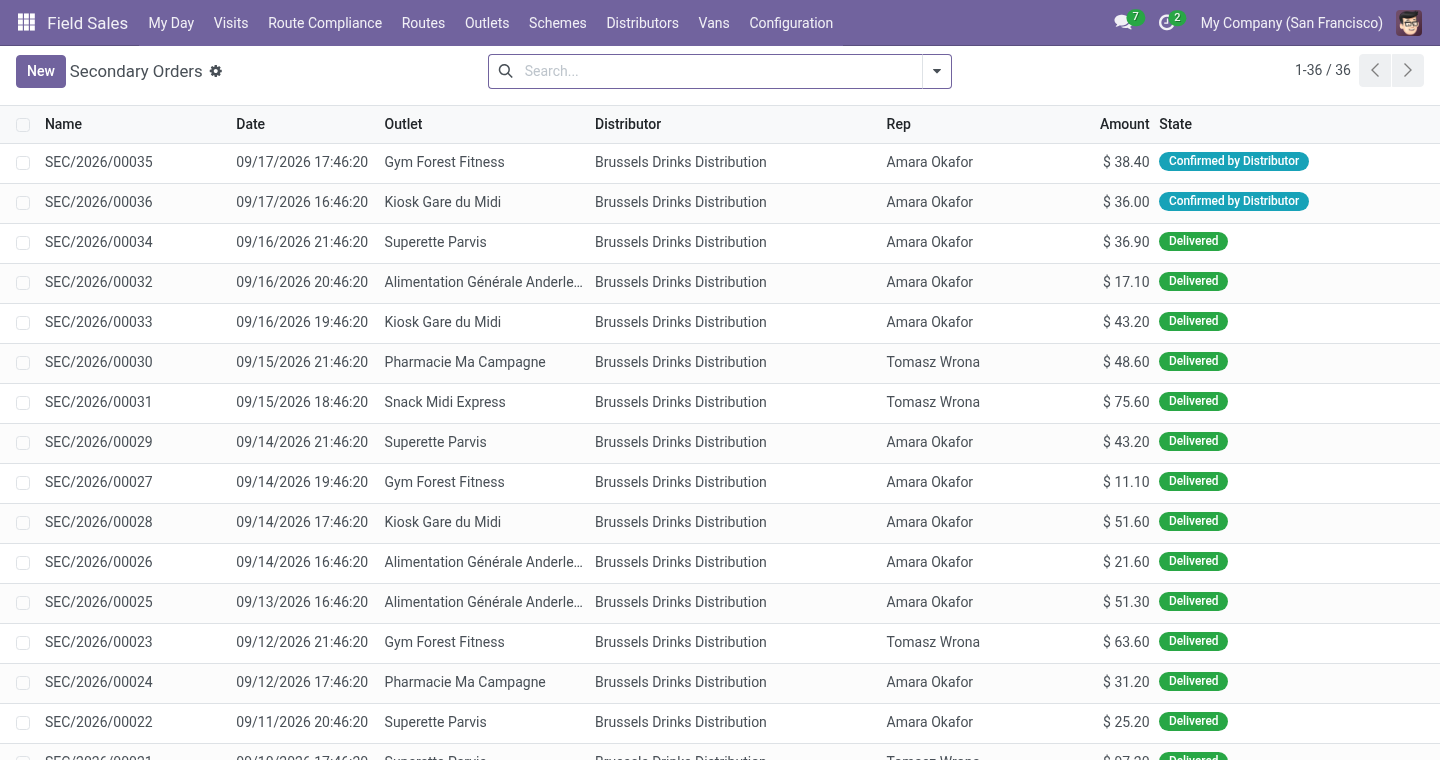Open the activities clock icon

(x=1169, y=22)
